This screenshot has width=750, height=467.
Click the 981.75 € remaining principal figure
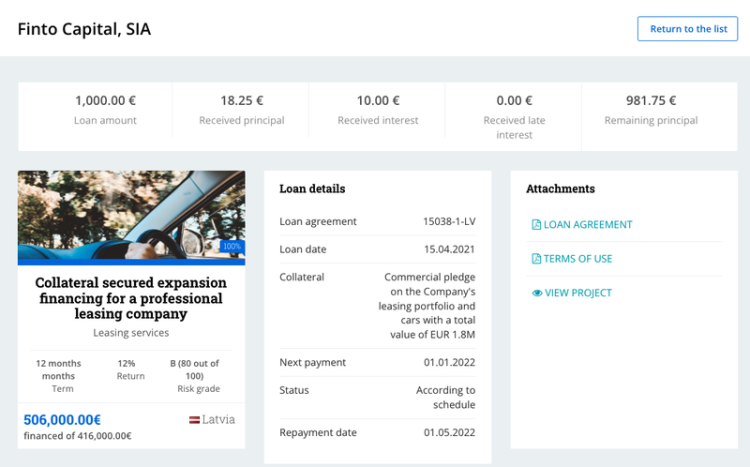click(x=651, y=101)
